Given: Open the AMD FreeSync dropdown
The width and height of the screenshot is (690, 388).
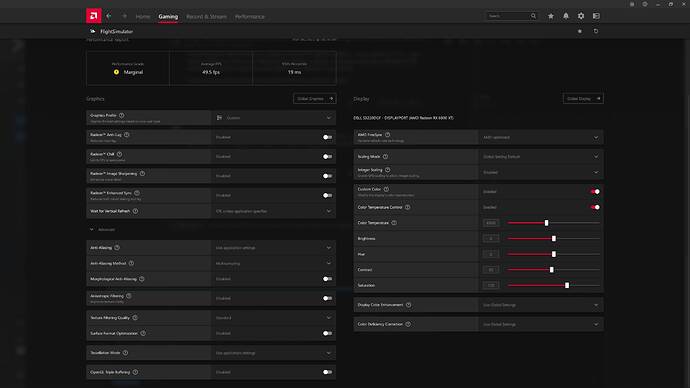Looking at the screenshot, I should click(541, 137).
